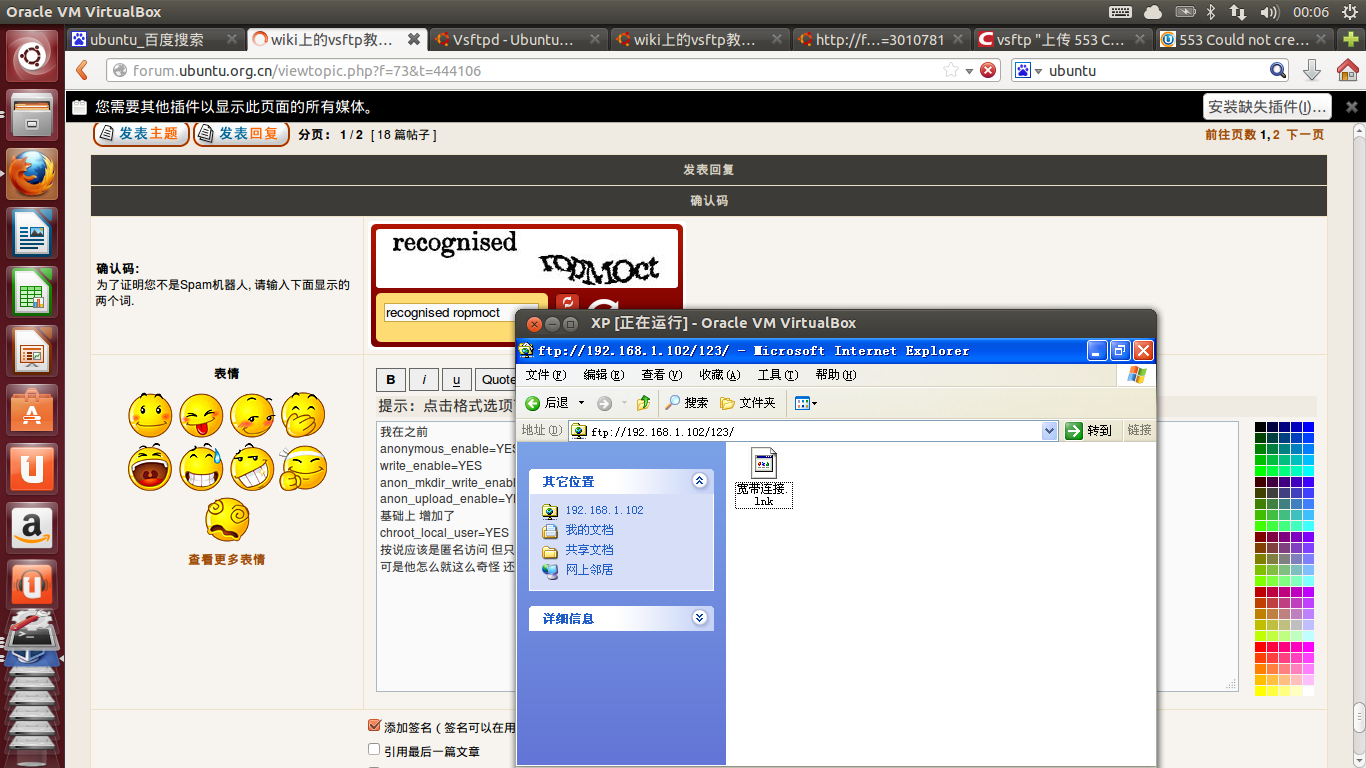Open 网上邻居 link in IE sidebar
This screenshot has height=768, width=1366.
click(589, 570)
